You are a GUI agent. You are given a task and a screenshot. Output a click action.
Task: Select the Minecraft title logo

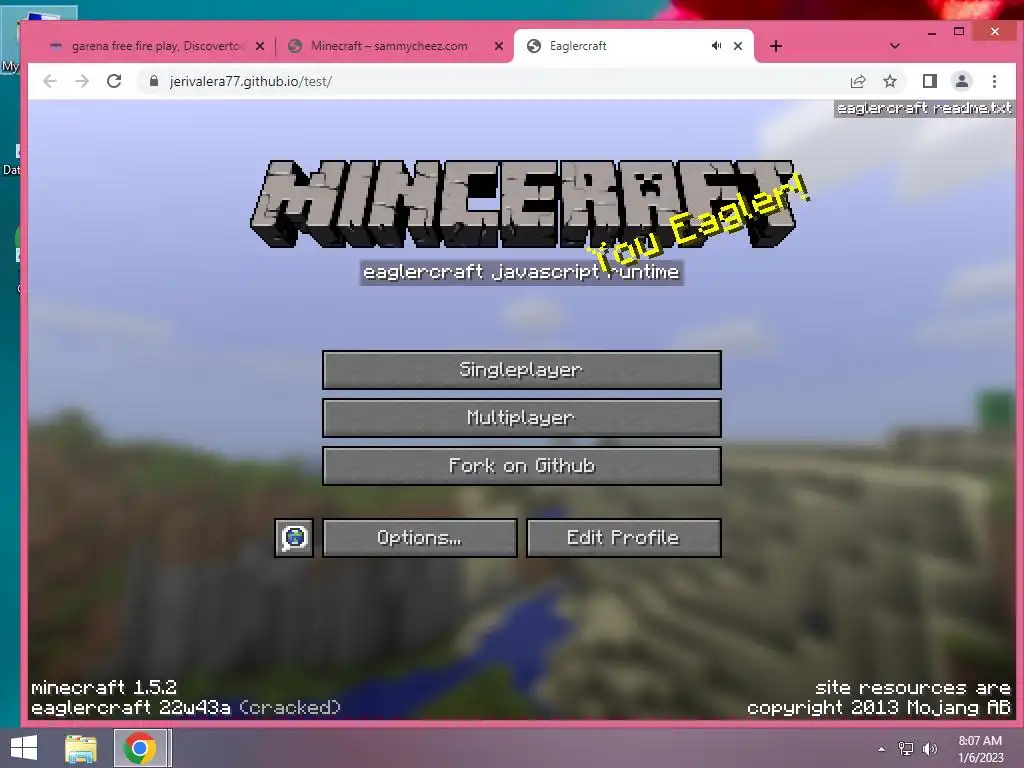coord(522,204)
